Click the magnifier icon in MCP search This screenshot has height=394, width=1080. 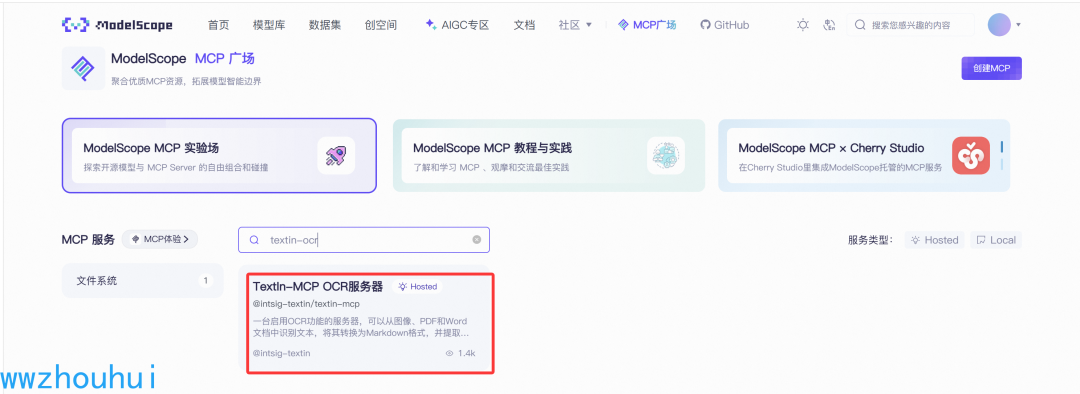click(x=254, y=240)
